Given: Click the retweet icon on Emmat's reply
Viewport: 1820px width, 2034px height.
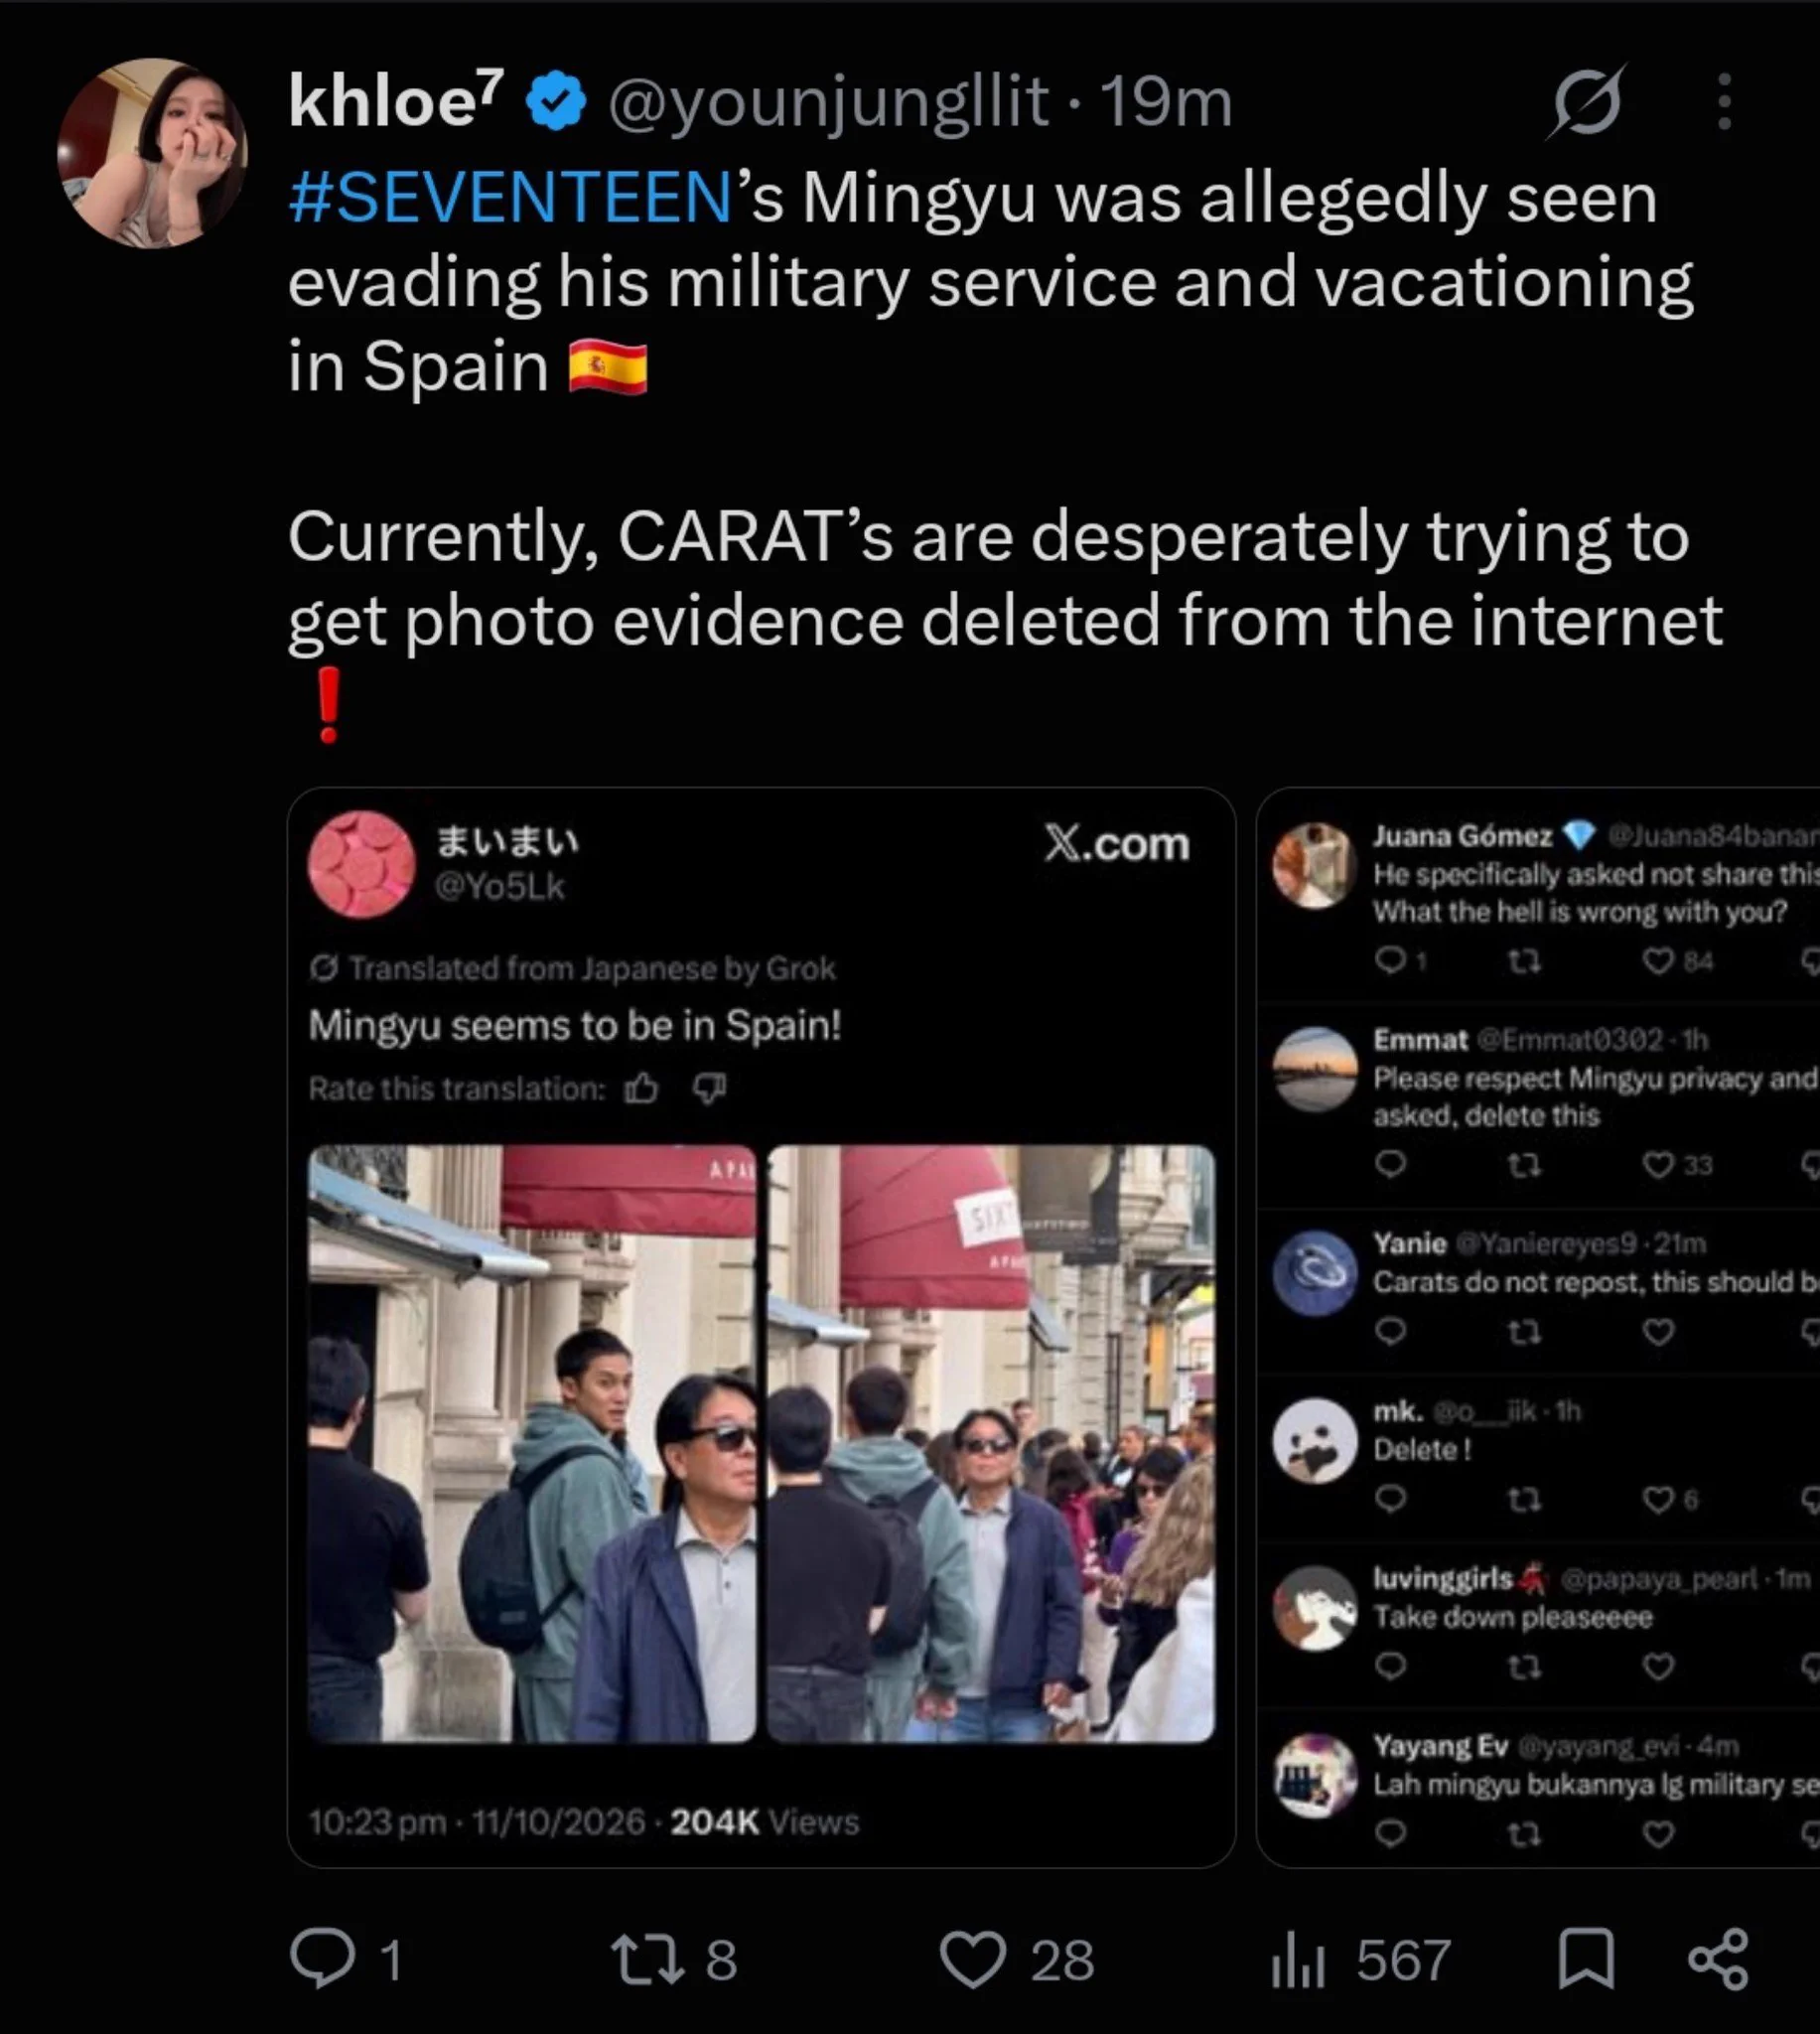Looking at the screenshot, I should [x=1524, y=1165].
